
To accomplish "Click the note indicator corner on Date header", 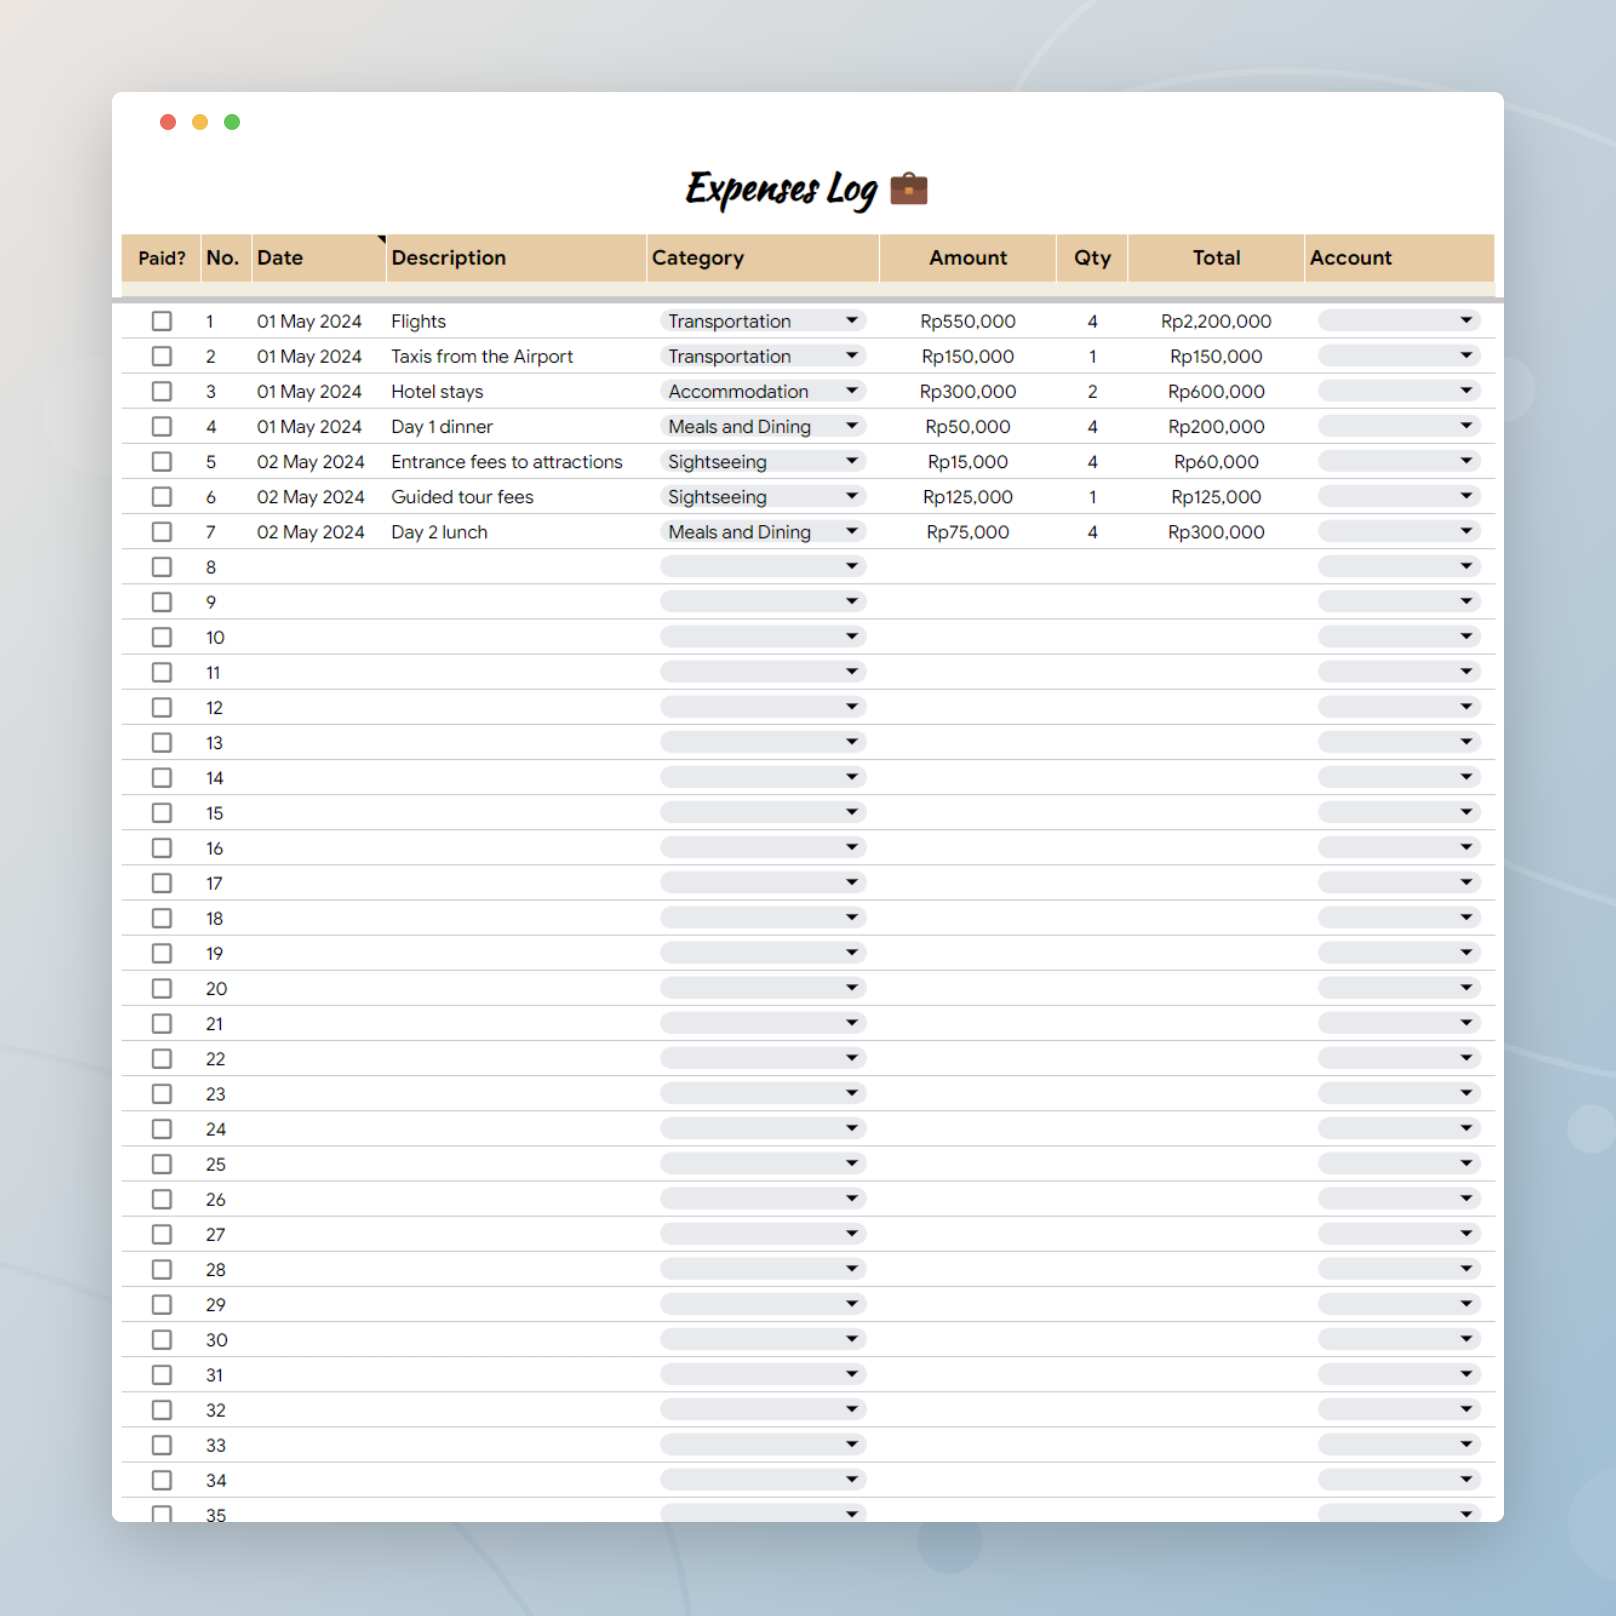I will (381, 240).
